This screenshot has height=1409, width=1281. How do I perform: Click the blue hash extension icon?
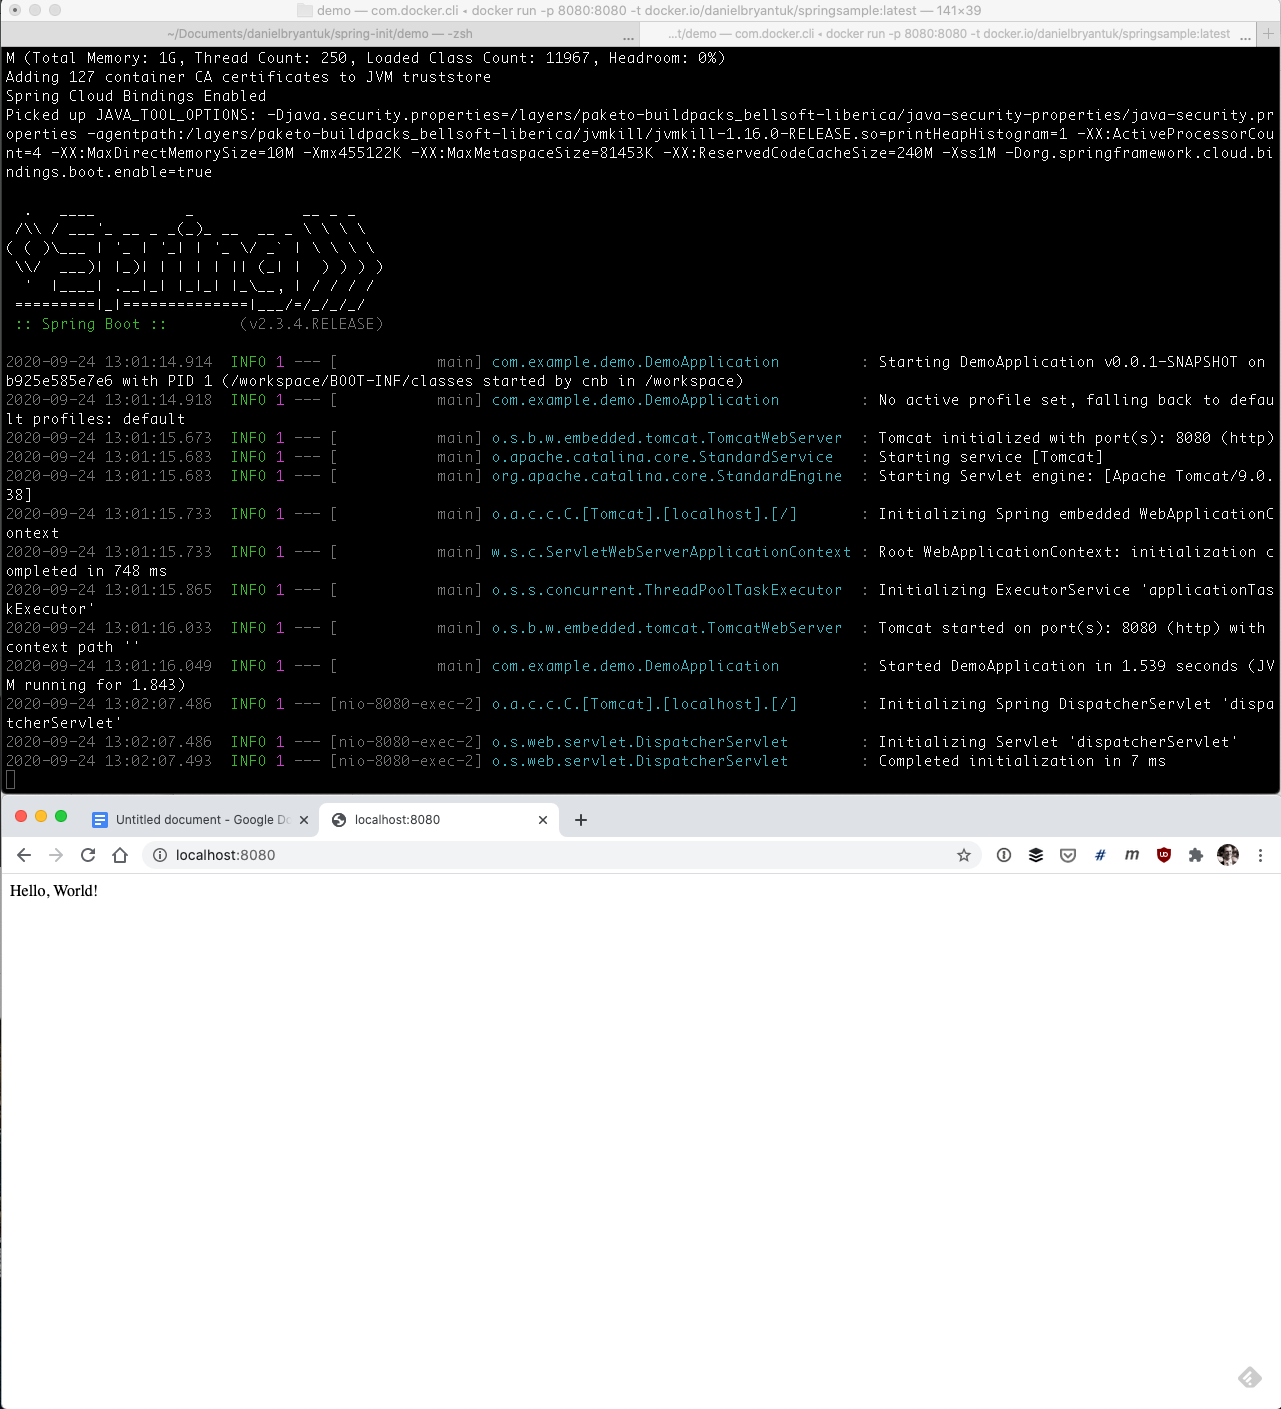1100,855
